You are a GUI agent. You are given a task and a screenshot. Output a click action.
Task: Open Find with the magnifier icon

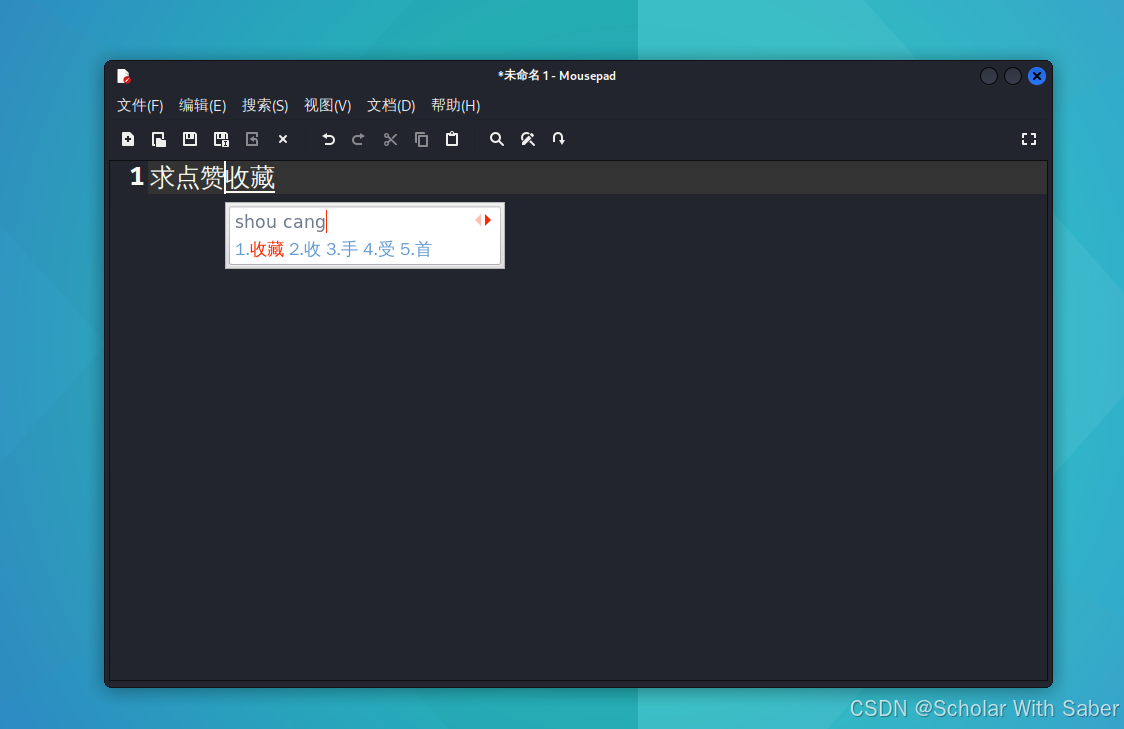coord(497,139)
